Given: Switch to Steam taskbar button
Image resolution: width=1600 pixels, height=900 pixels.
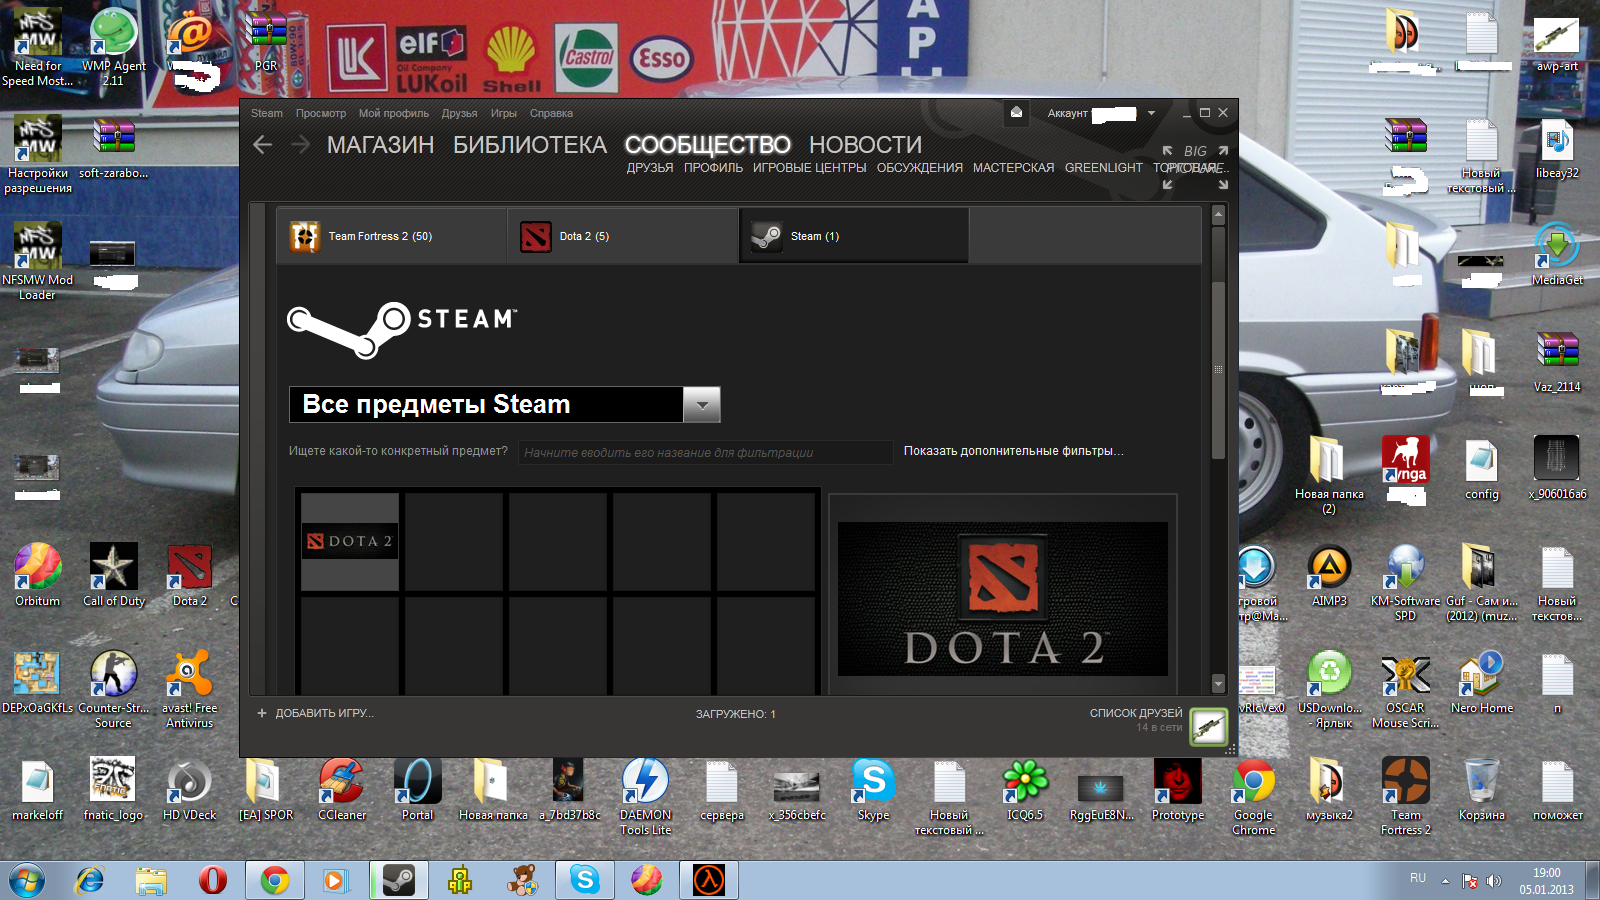Looking at the screenshot, I should click(x=398, y=880).
